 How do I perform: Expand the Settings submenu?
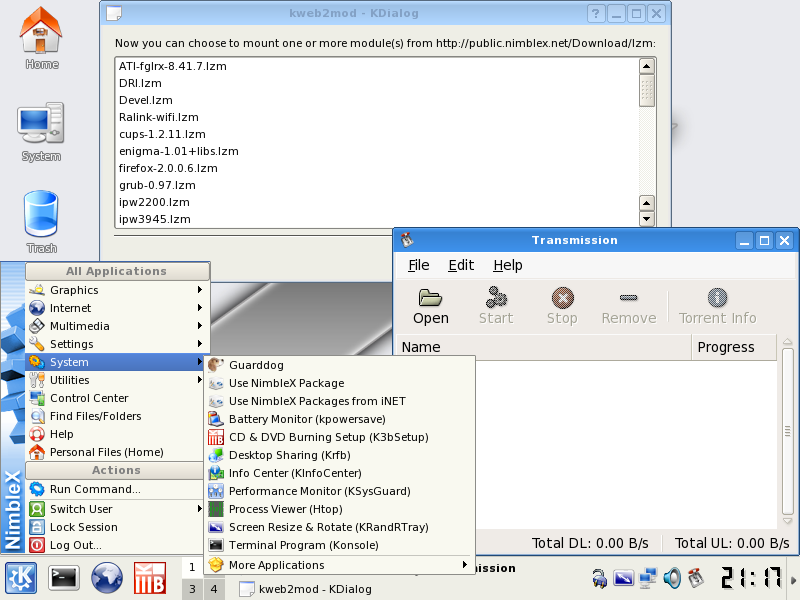[x=117, y=344]
